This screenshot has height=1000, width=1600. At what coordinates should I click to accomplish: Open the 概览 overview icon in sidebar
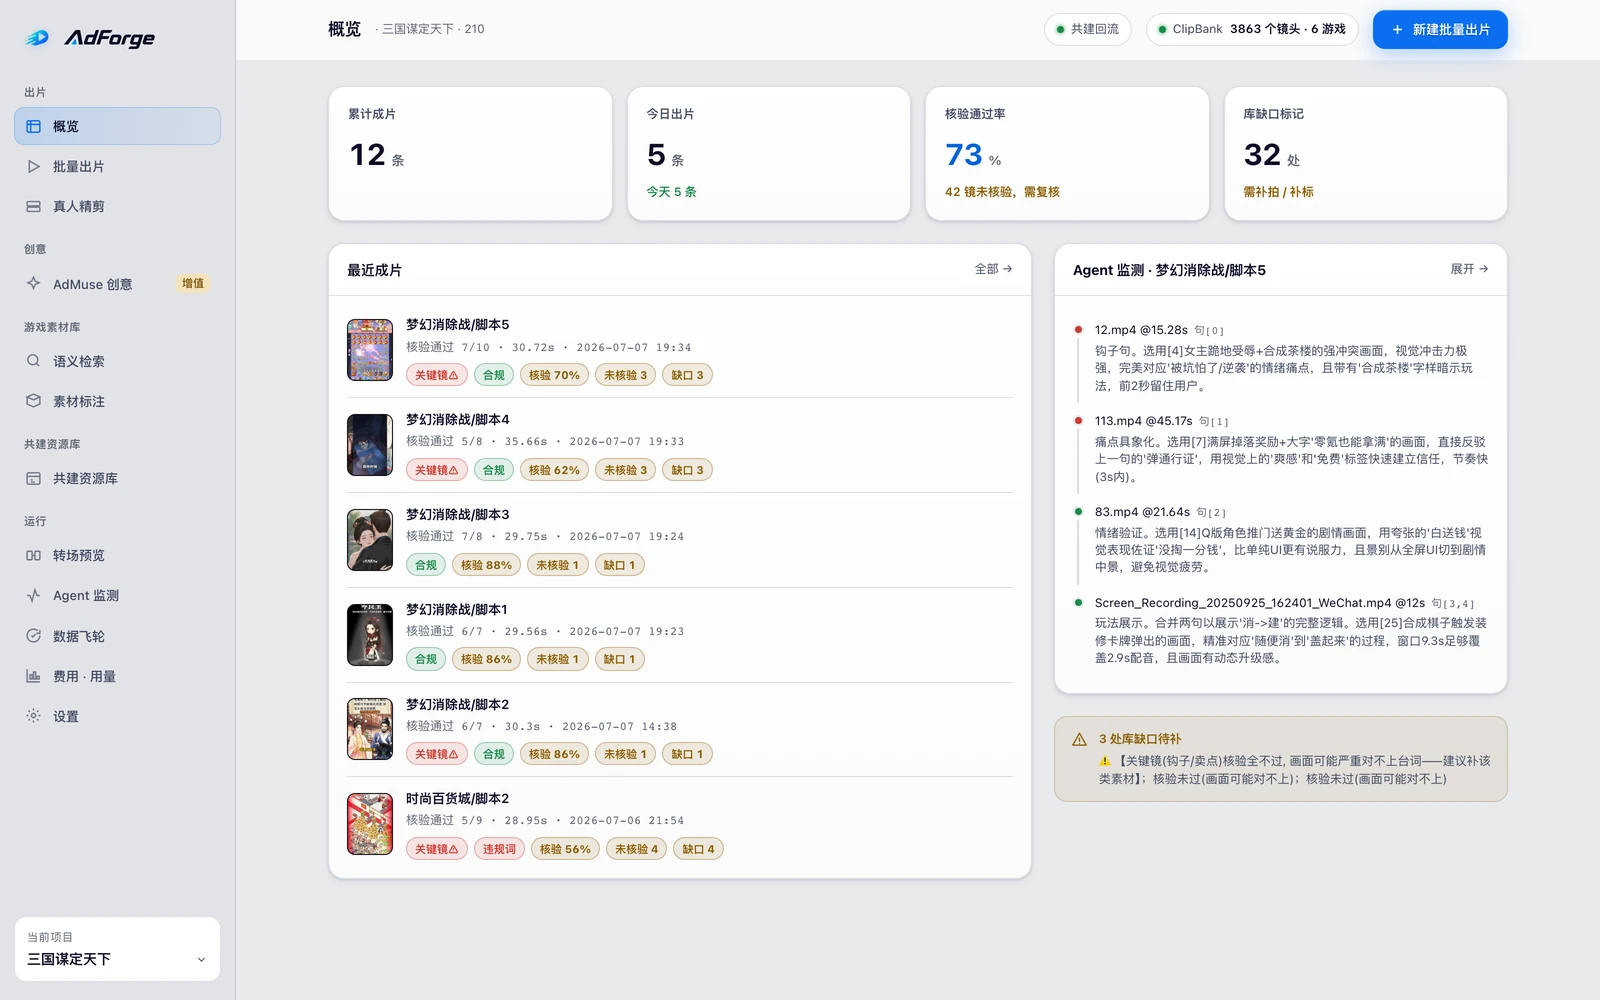(x=33, y=126)
